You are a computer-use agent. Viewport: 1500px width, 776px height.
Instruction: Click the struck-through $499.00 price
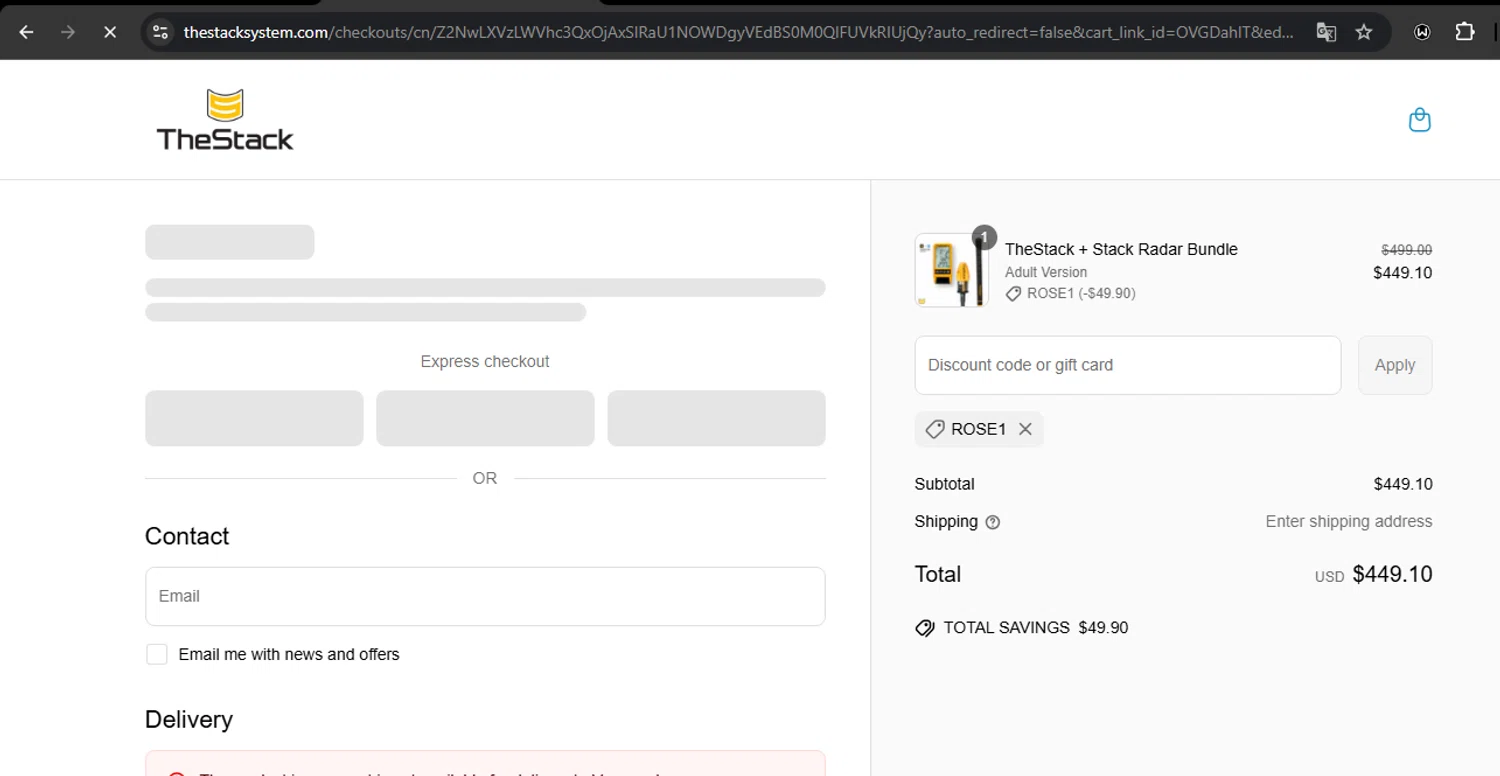pos(1406,250)
